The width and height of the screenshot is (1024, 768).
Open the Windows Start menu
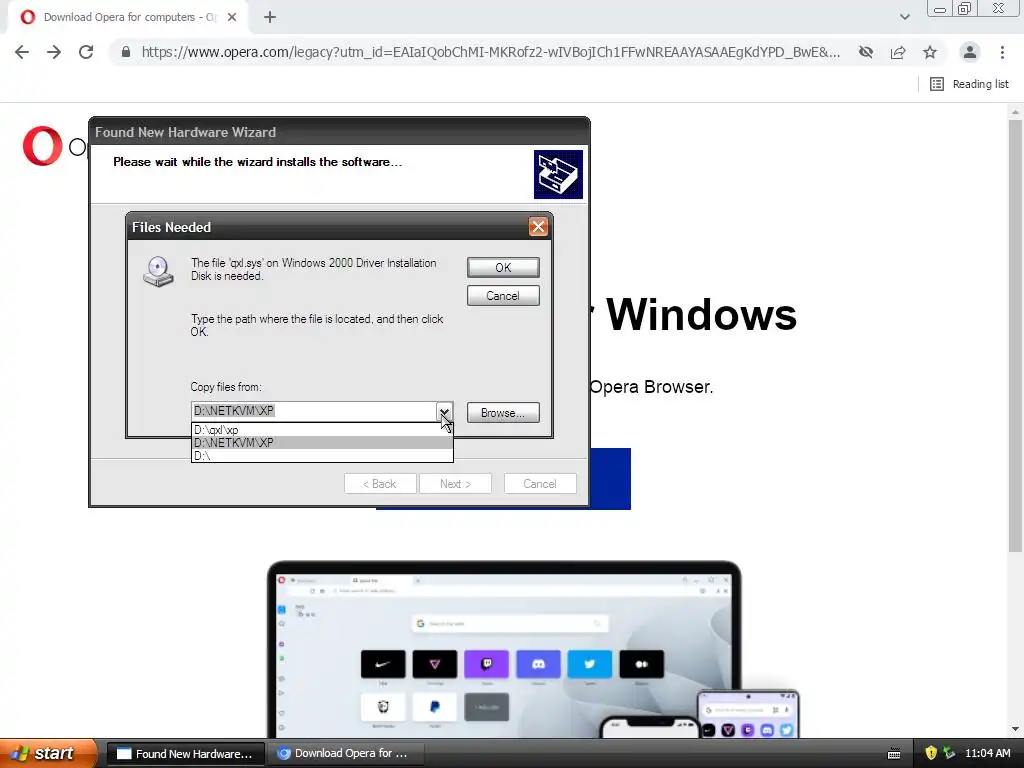tap(47, 753)
